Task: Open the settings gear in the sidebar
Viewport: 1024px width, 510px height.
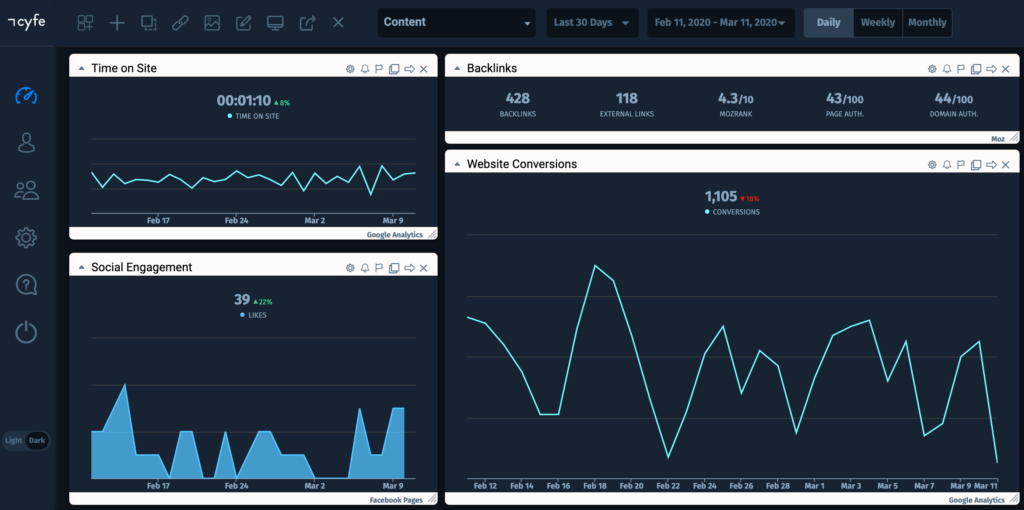Action: [x=26, y=238]
